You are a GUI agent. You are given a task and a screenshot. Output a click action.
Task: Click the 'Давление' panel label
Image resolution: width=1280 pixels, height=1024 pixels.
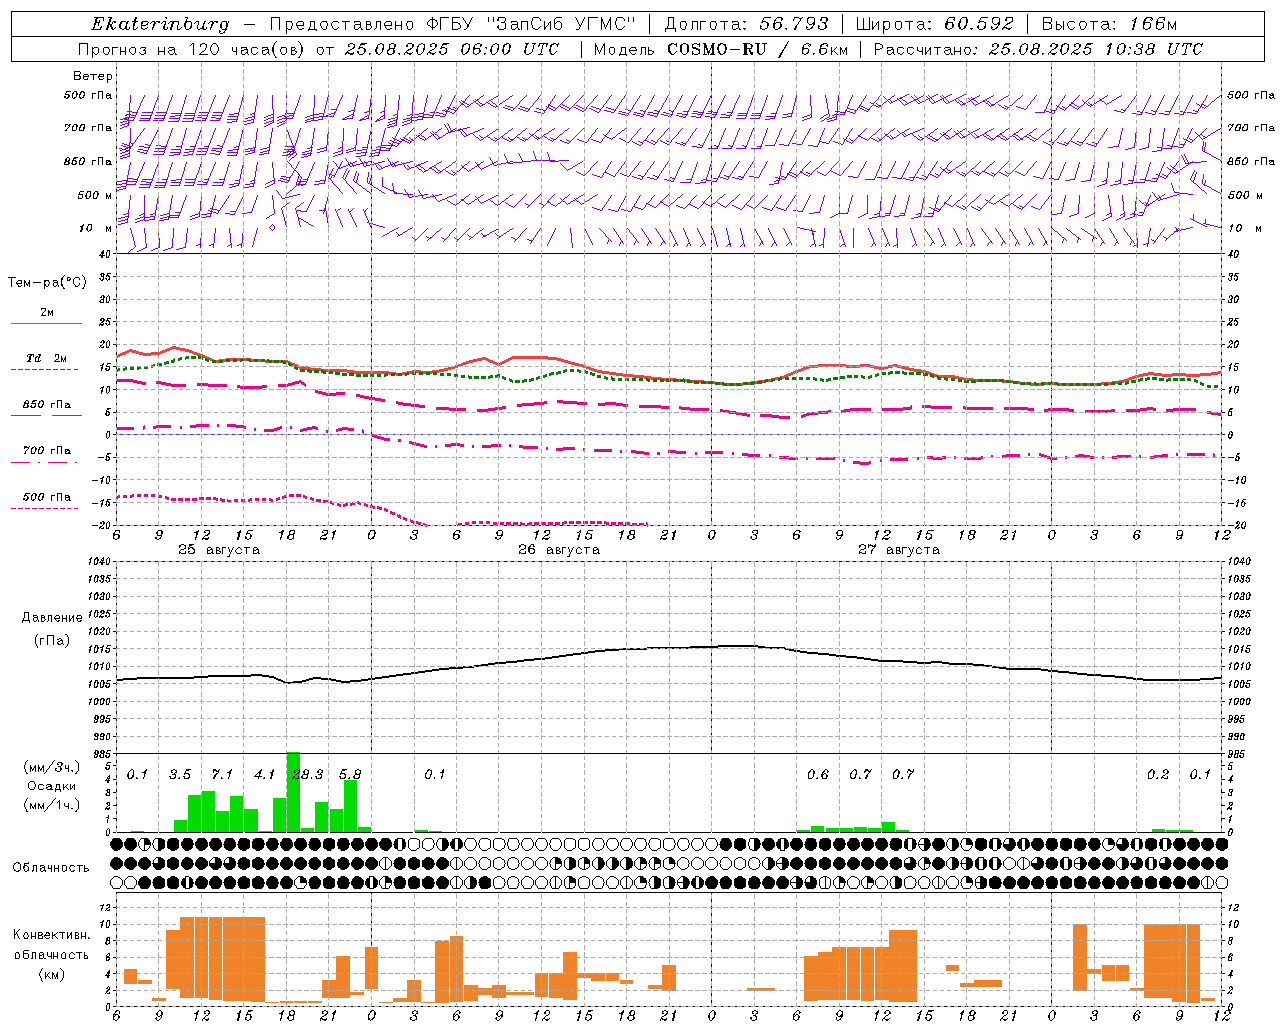tap(52, 618)
